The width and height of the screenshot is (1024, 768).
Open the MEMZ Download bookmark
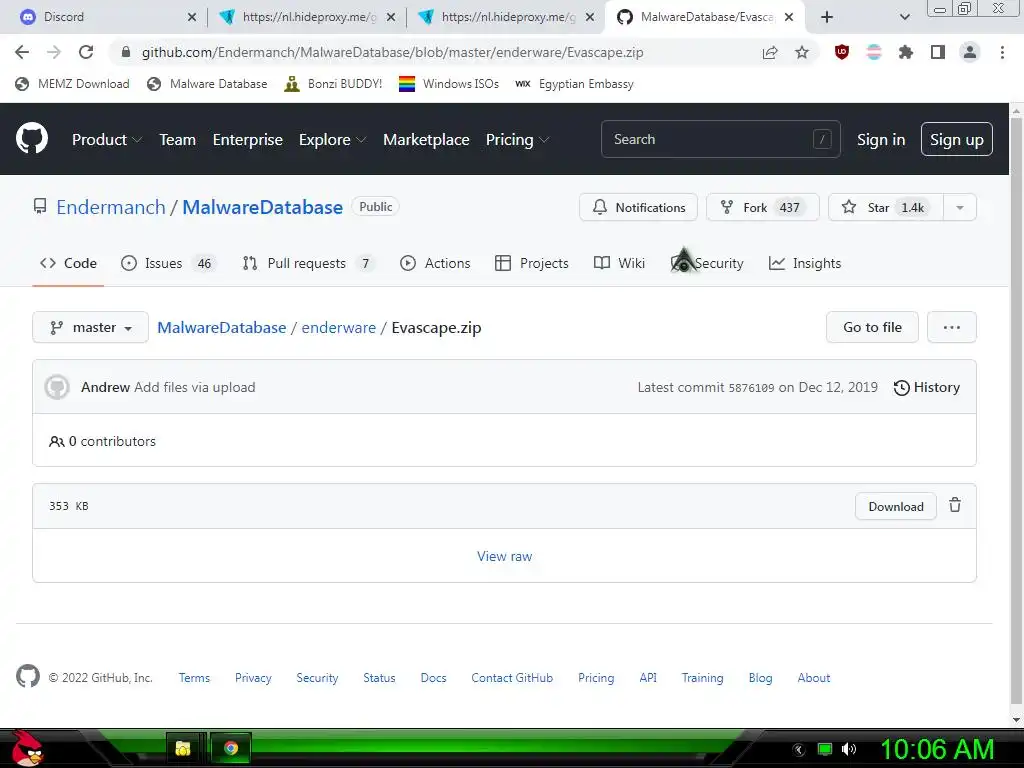click(x=72, y=84)
